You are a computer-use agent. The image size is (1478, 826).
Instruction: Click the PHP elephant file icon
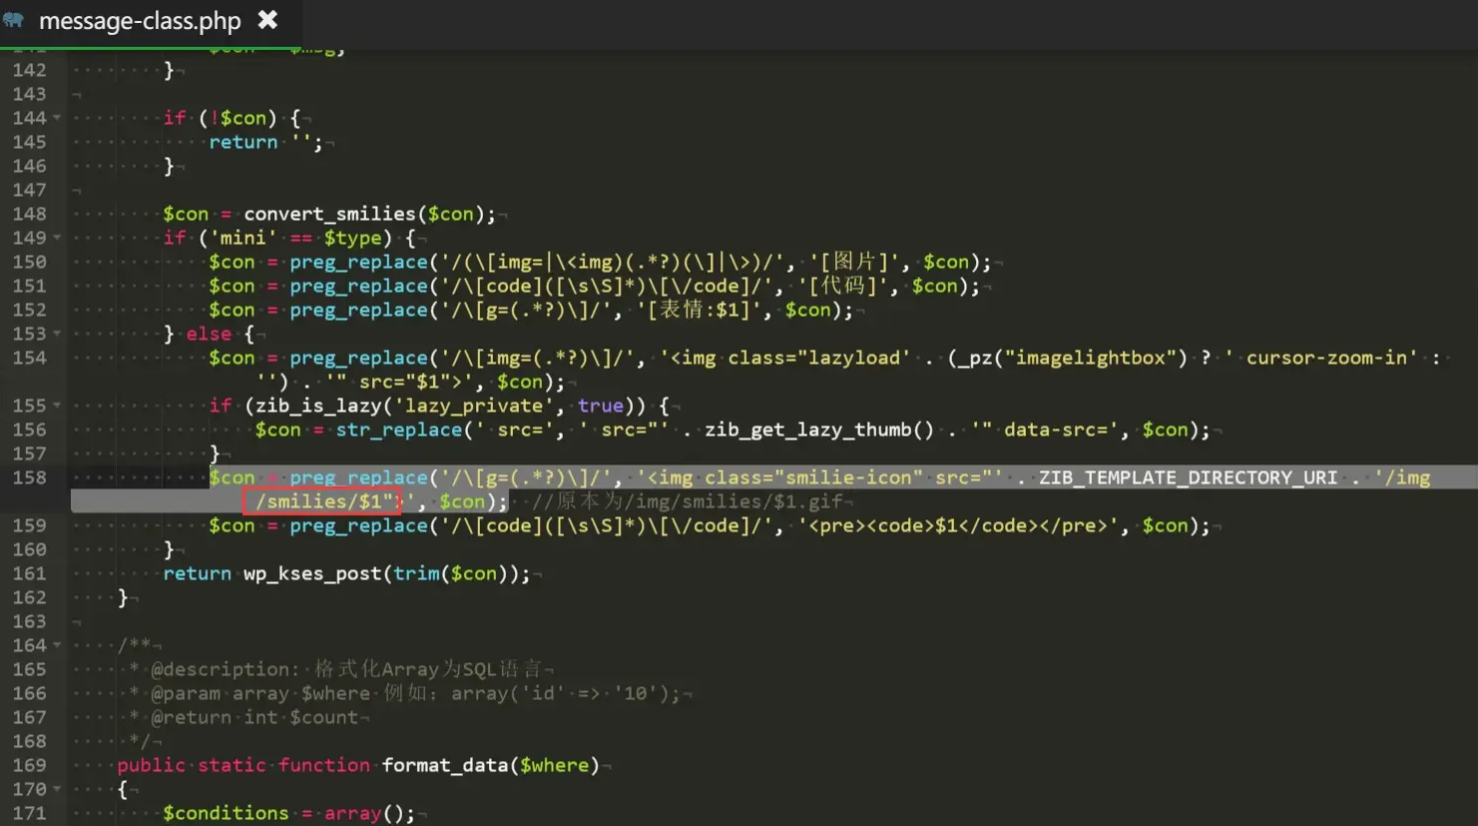pyautogui.click(x=14, y=20)
